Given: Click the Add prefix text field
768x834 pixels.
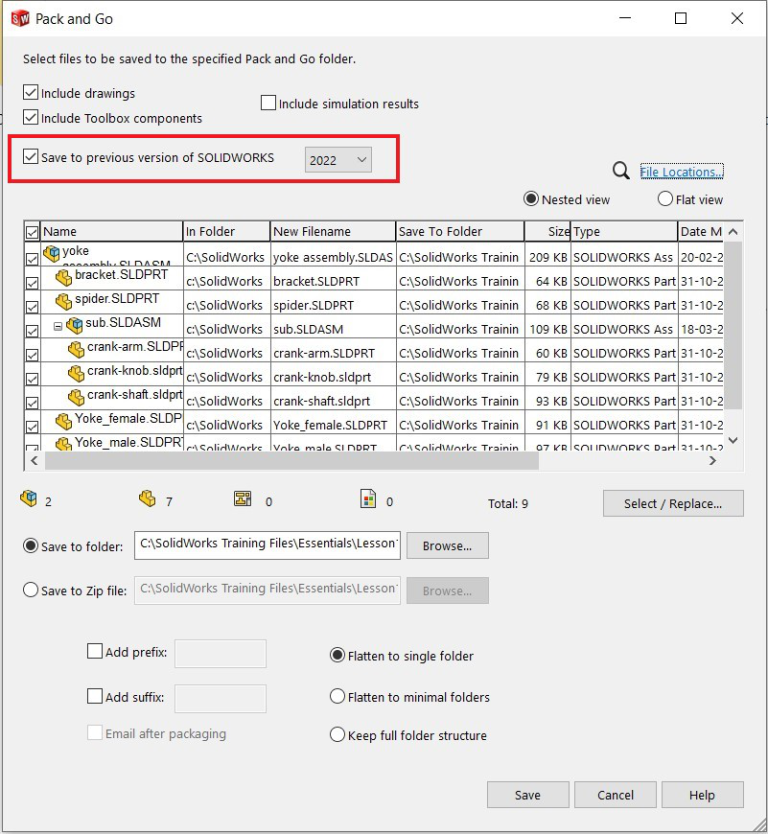Looking at the screenshot, I should click(220, 653).
